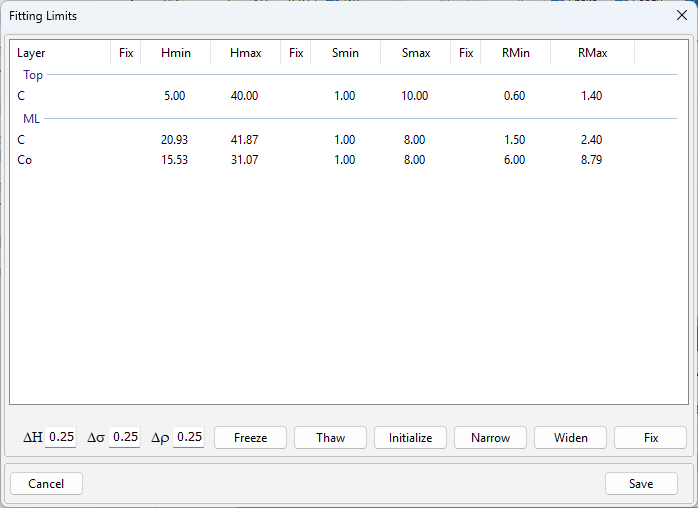Click the Fix column header before Smin

(296, 53)
